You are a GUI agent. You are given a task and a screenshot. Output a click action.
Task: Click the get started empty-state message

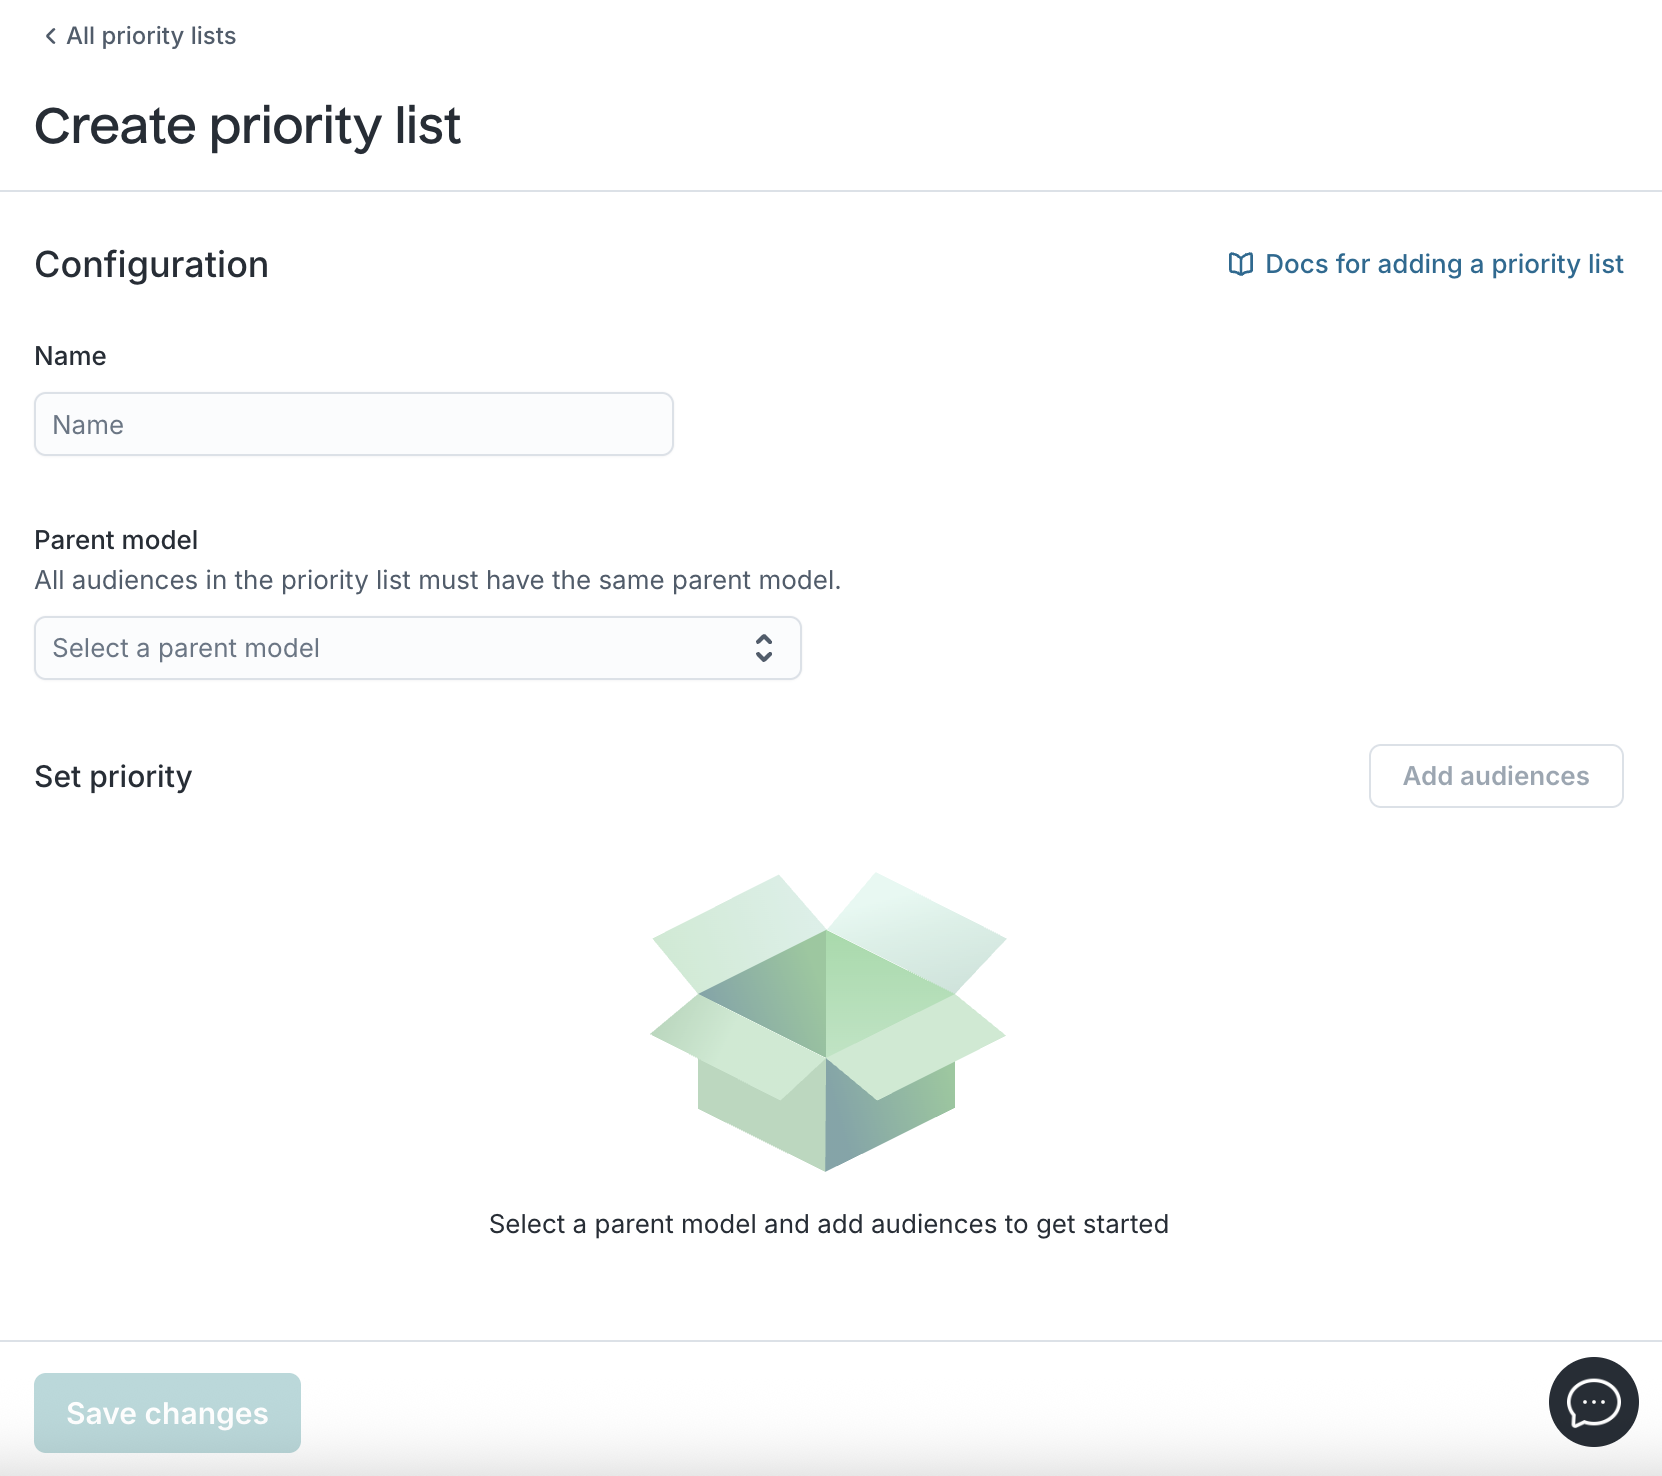point(828,1224)
